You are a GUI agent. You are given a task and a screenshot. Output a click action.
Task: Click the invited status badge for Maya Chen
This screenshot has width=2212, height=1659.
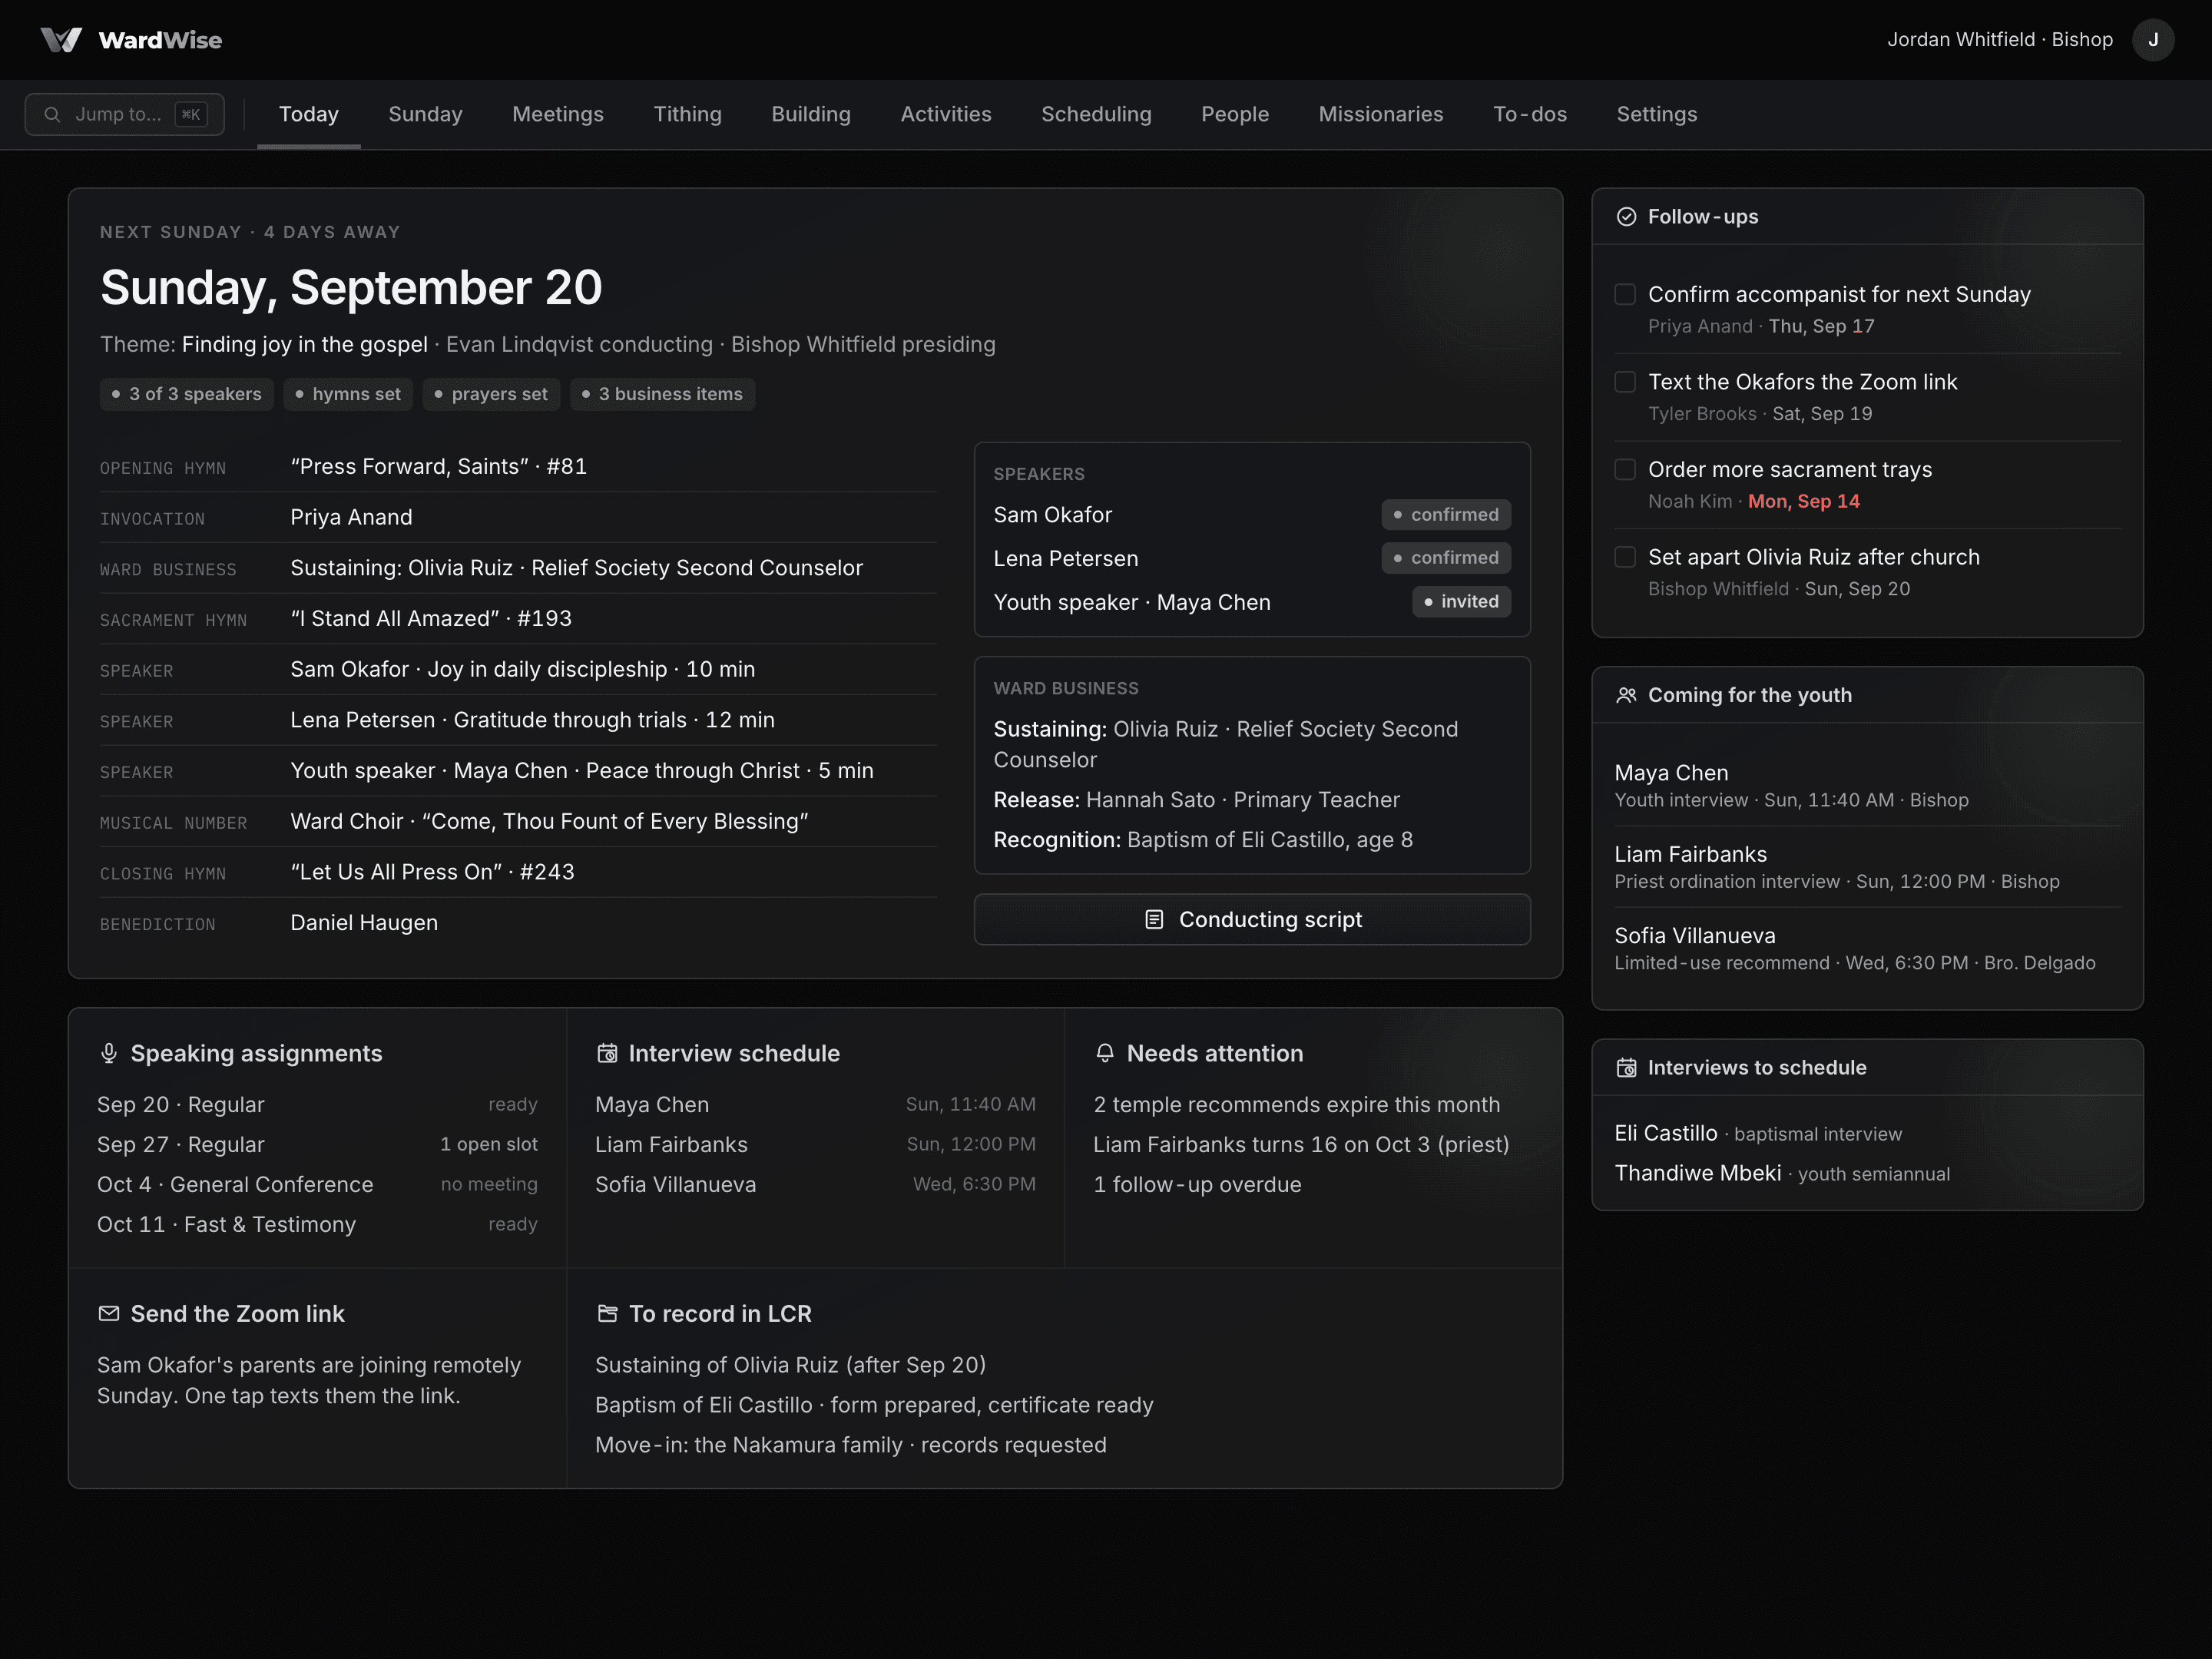1461,602
